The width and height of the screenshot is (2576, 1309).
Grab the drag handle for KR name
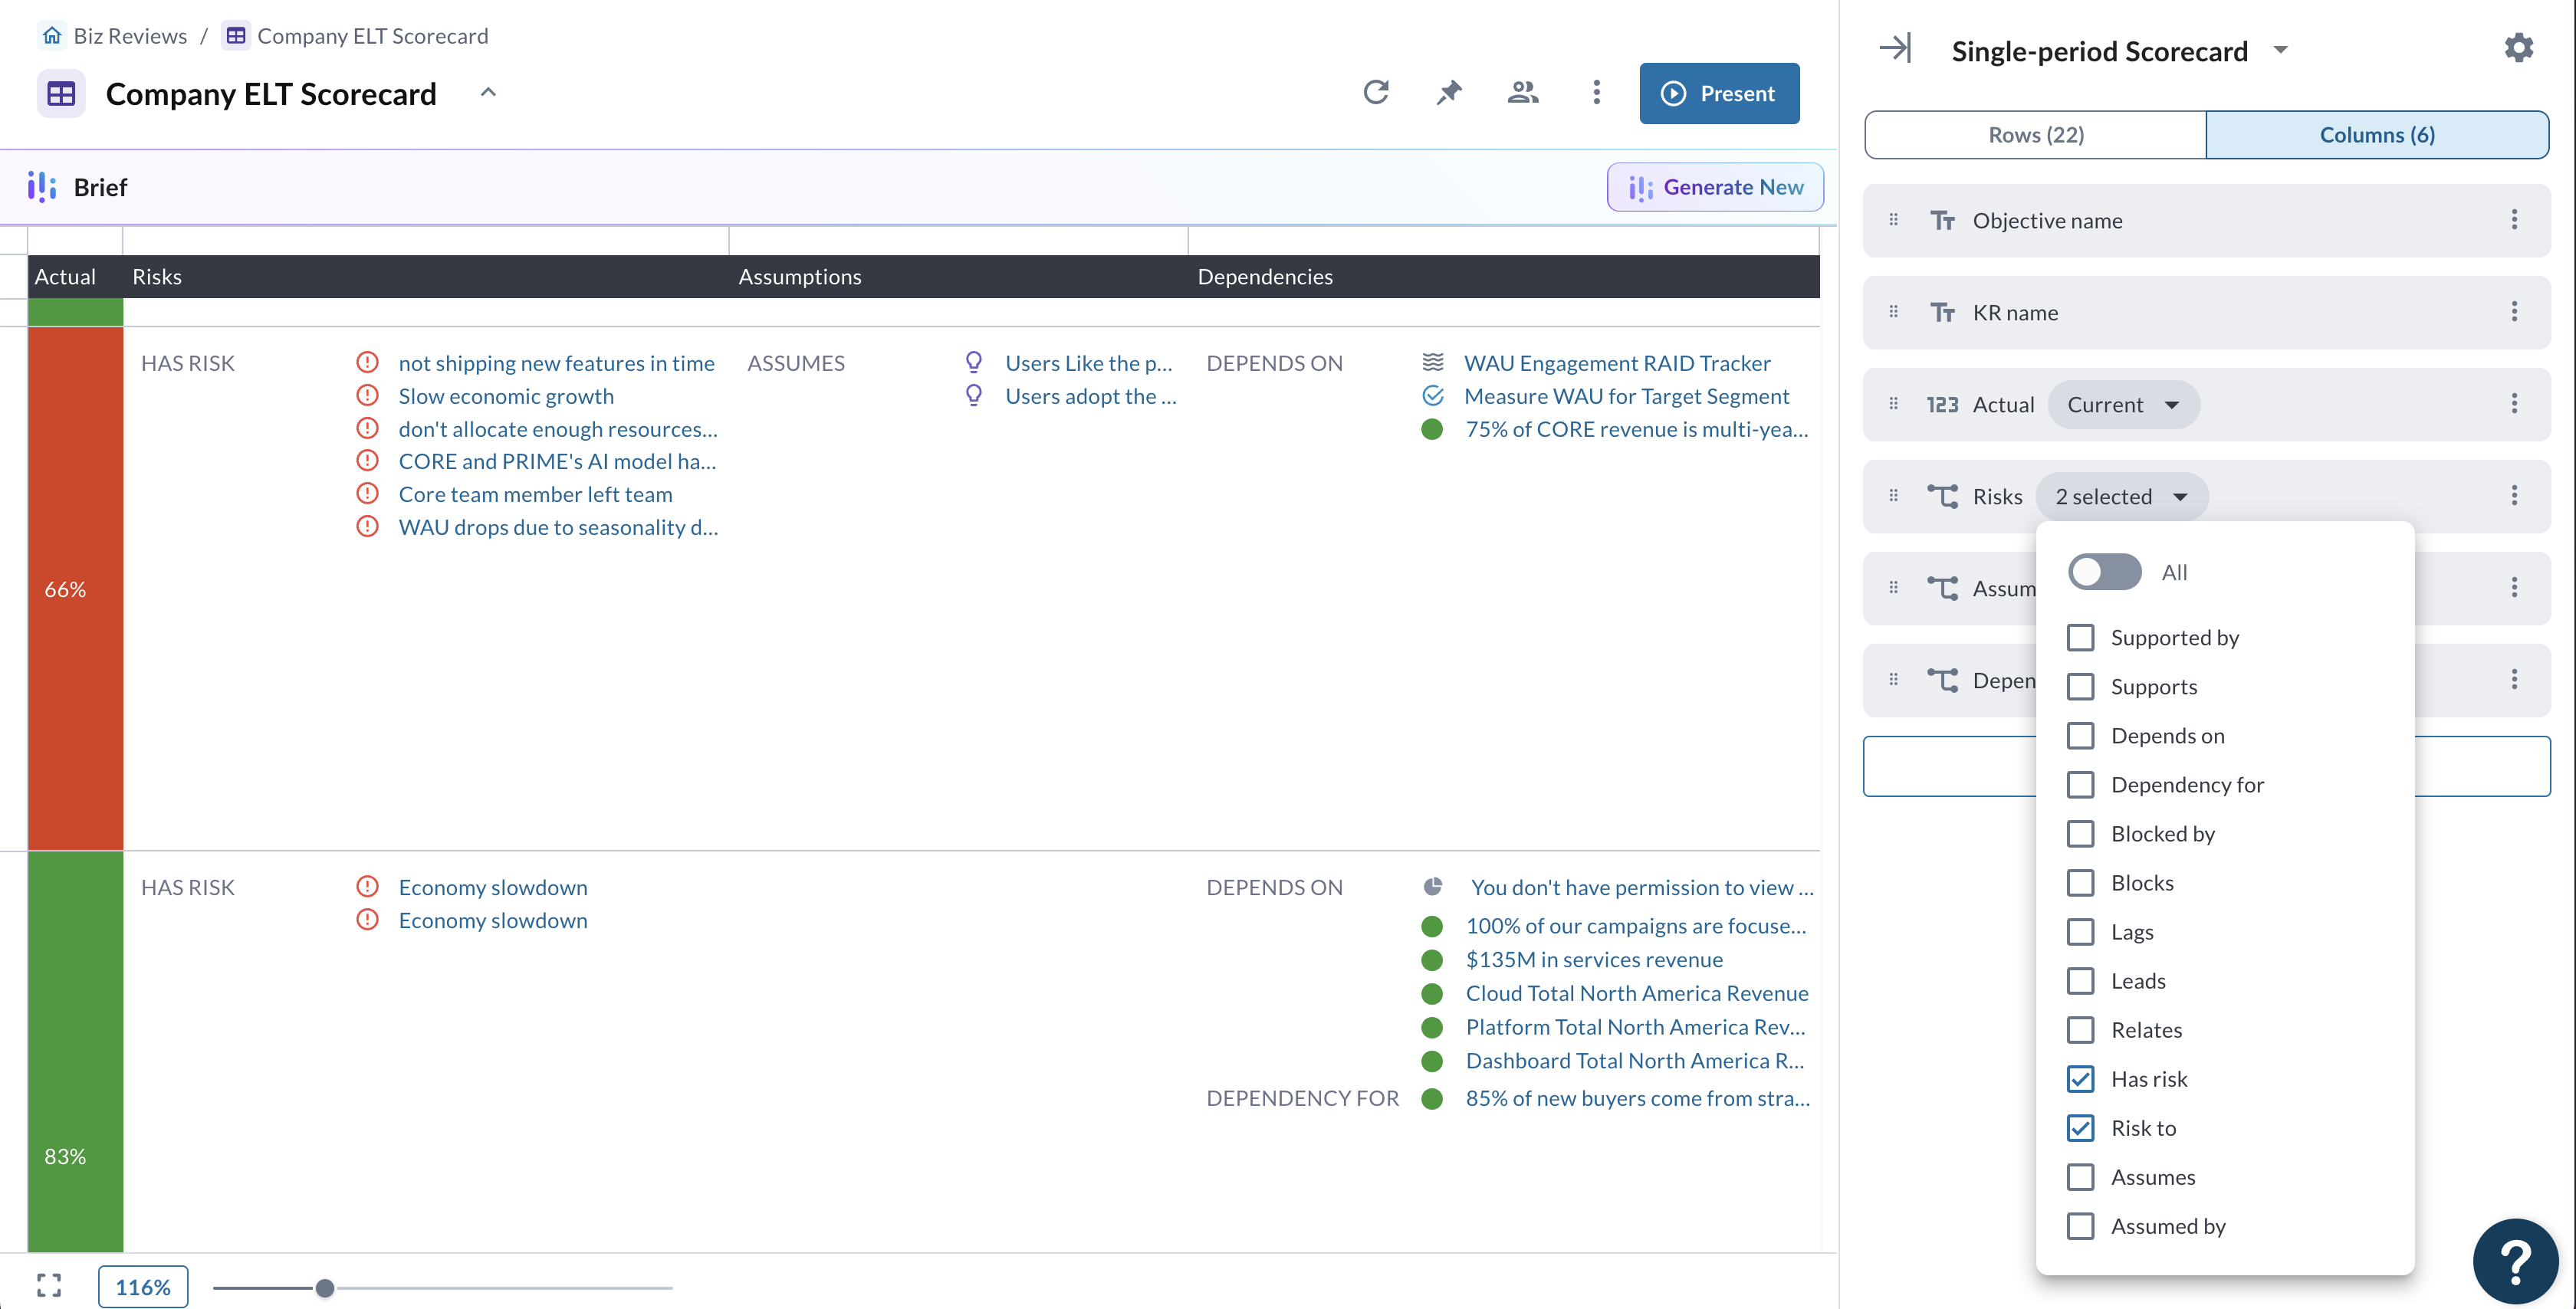pos(1893,312)
